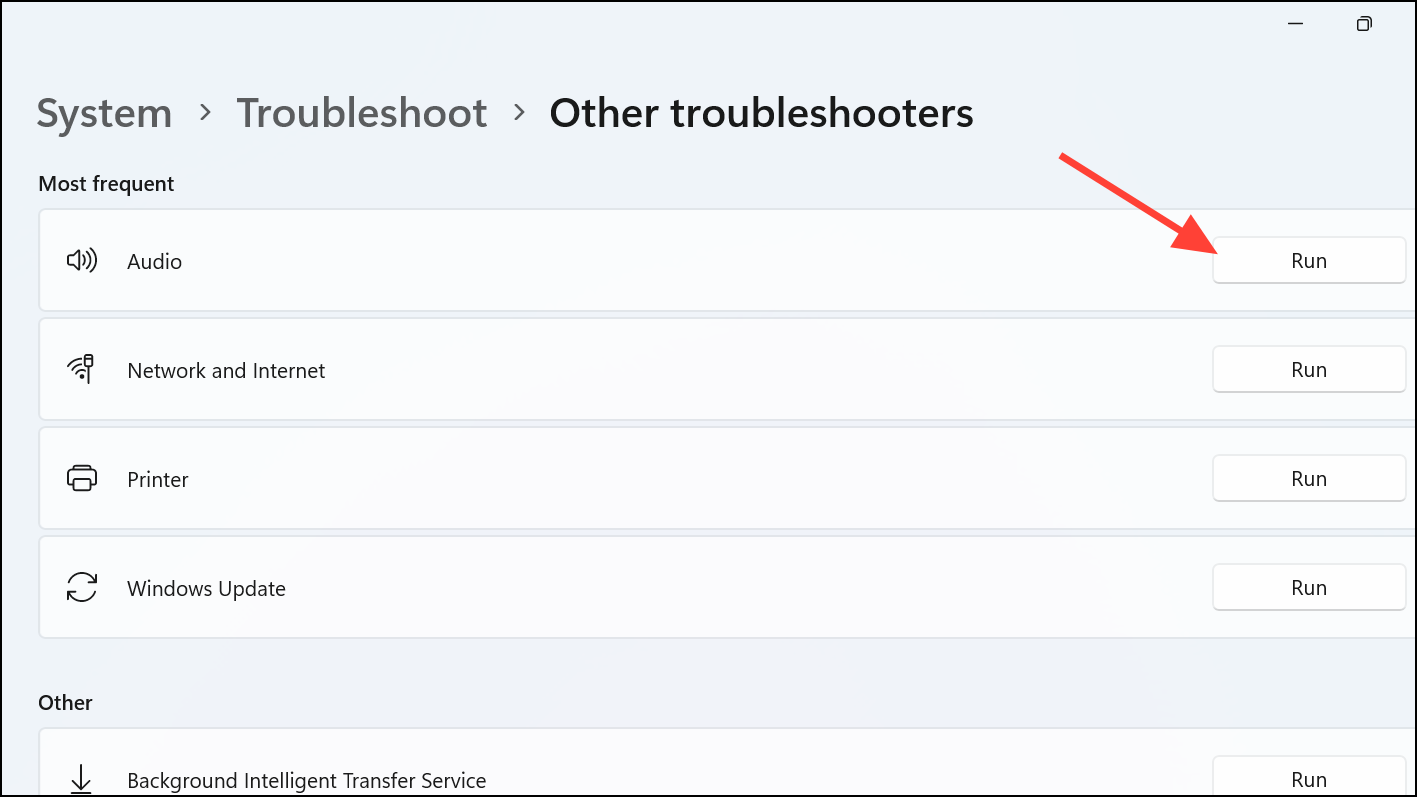Select Background Intelligent Transfer Service label
Screen dimensions: 1417x797
click(x=306, y=780)
